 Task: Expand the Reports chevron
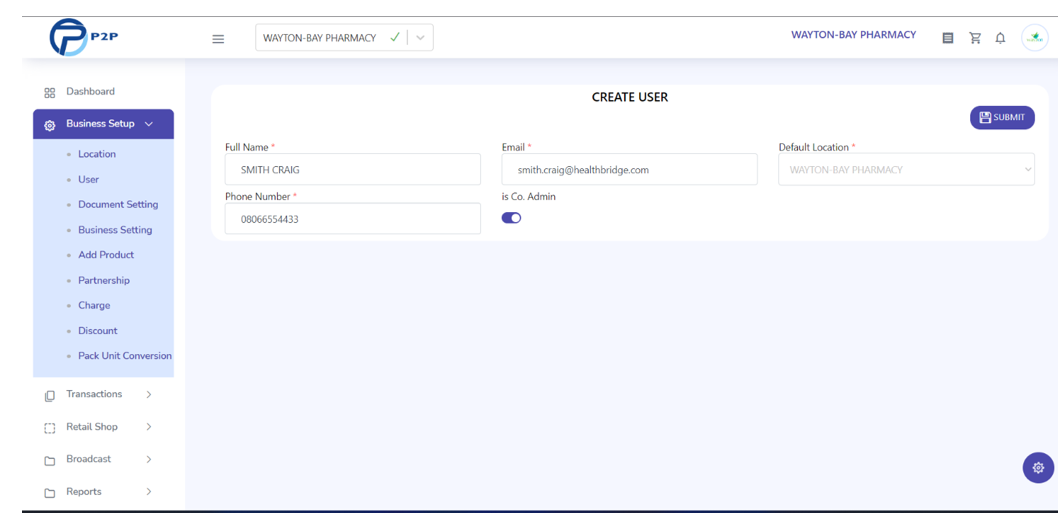149,491
